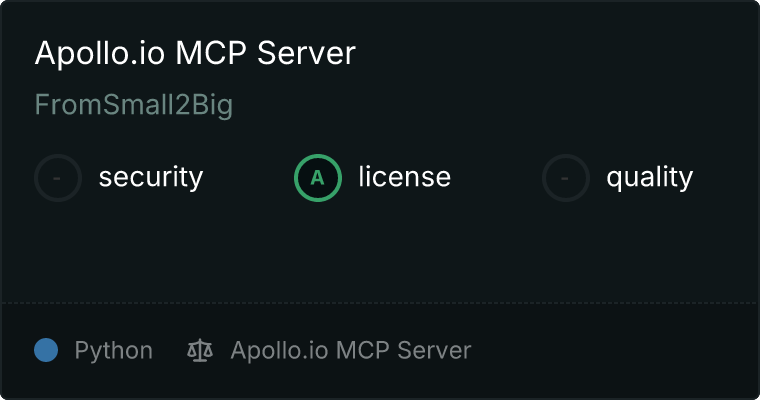This screenshot has height=400, width=760.
Task: Open the Apollo.io MCP Server license text
Action: coord(351,351)
